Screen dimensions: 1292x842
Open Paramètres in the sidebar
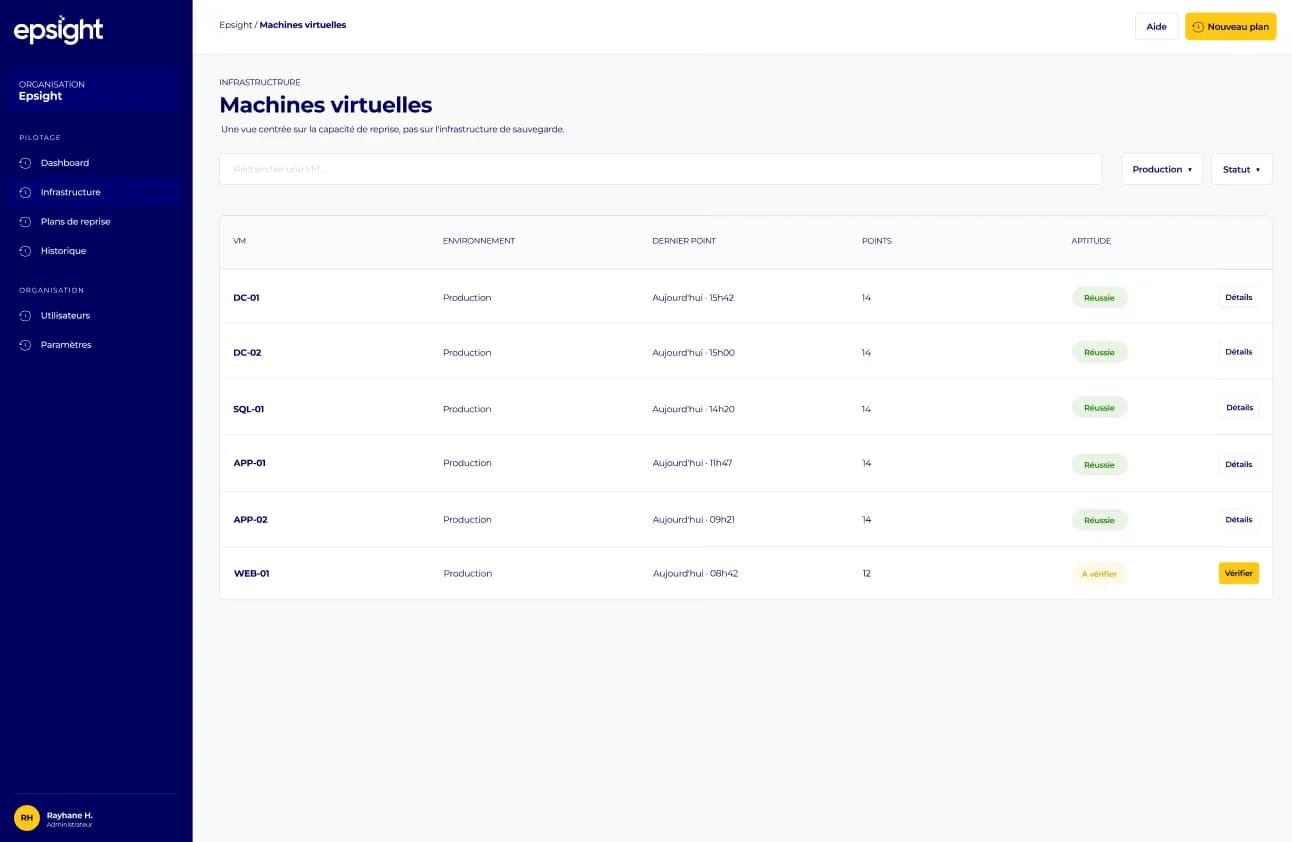click(x=96, y=345)
